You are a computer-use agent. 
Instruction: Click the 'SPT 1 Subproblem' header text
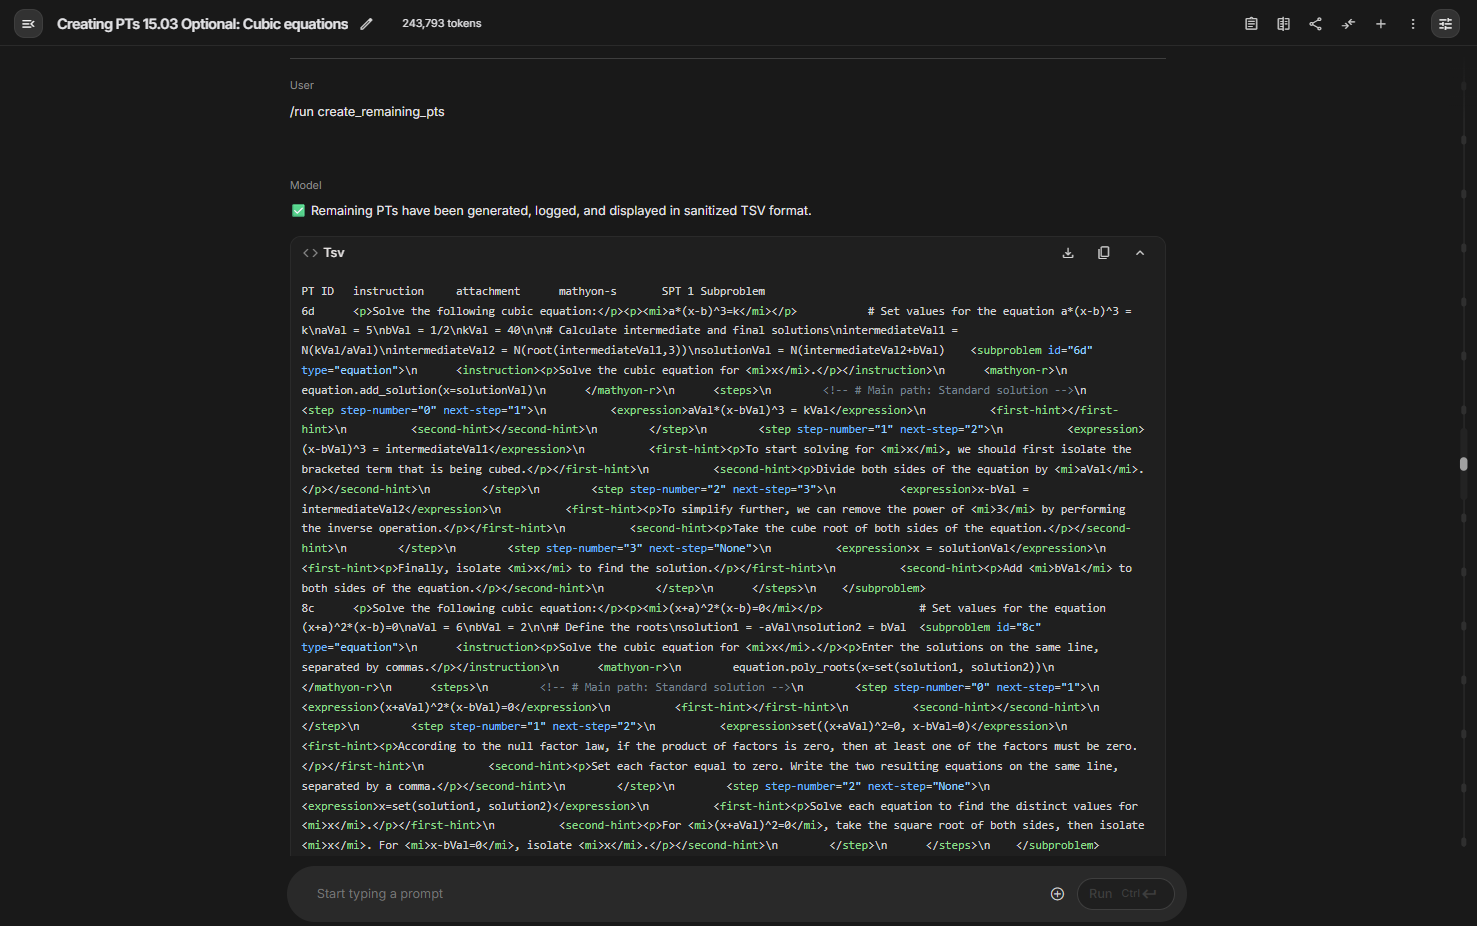click(713, 291)
